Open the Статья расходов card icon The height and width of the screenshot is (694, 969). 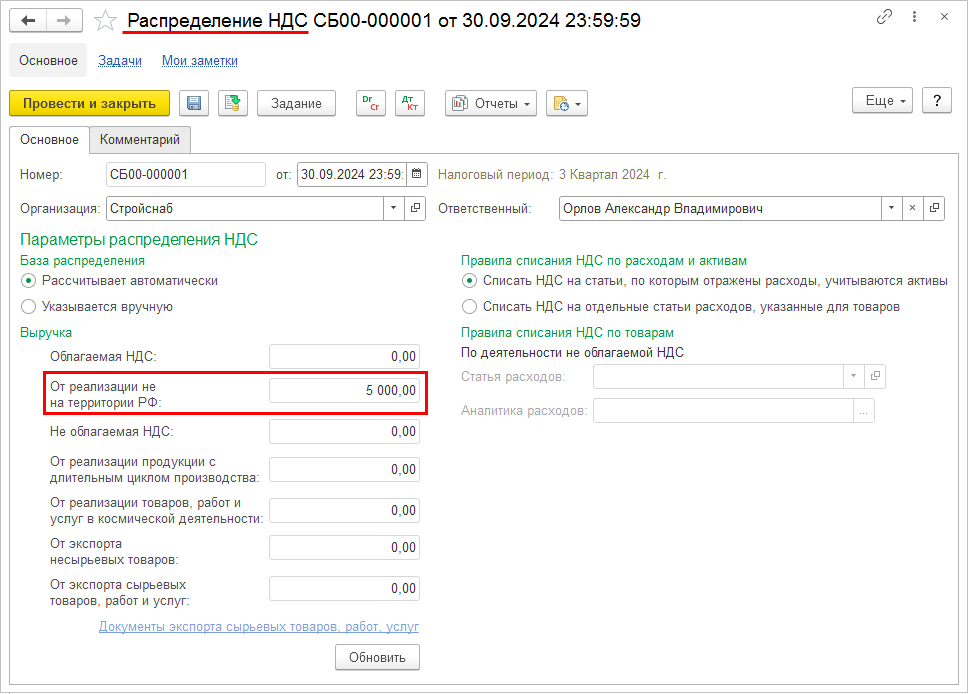(875, 376)
